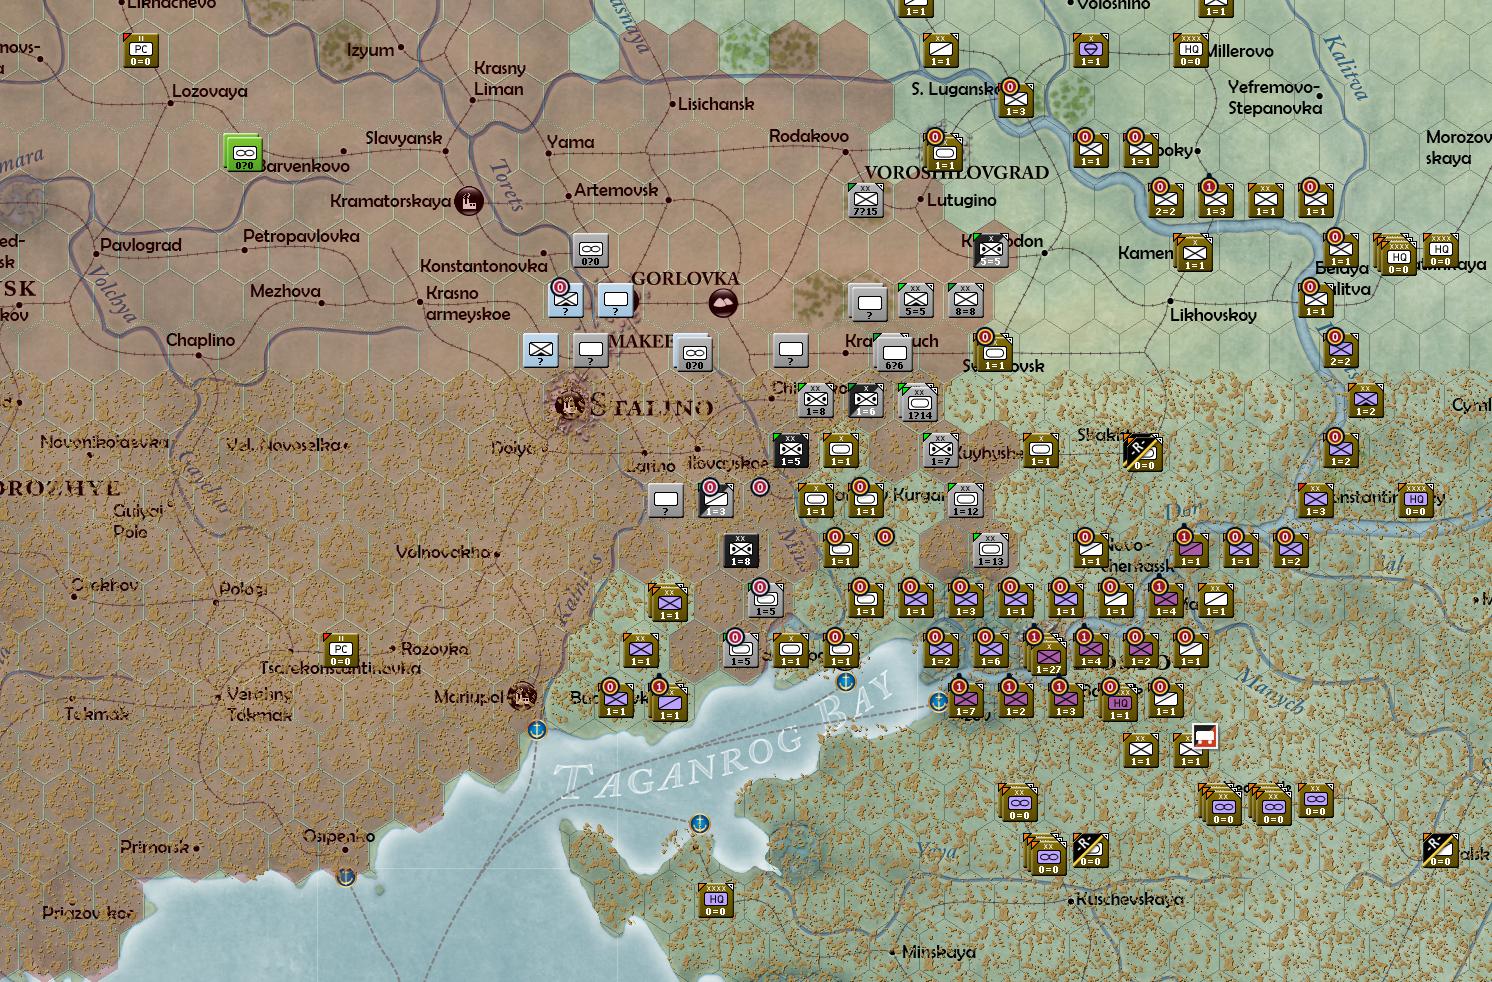Screen dimensions: 1492x982
Task: Click the Mariupol city icon
Action: coord(522,696)
